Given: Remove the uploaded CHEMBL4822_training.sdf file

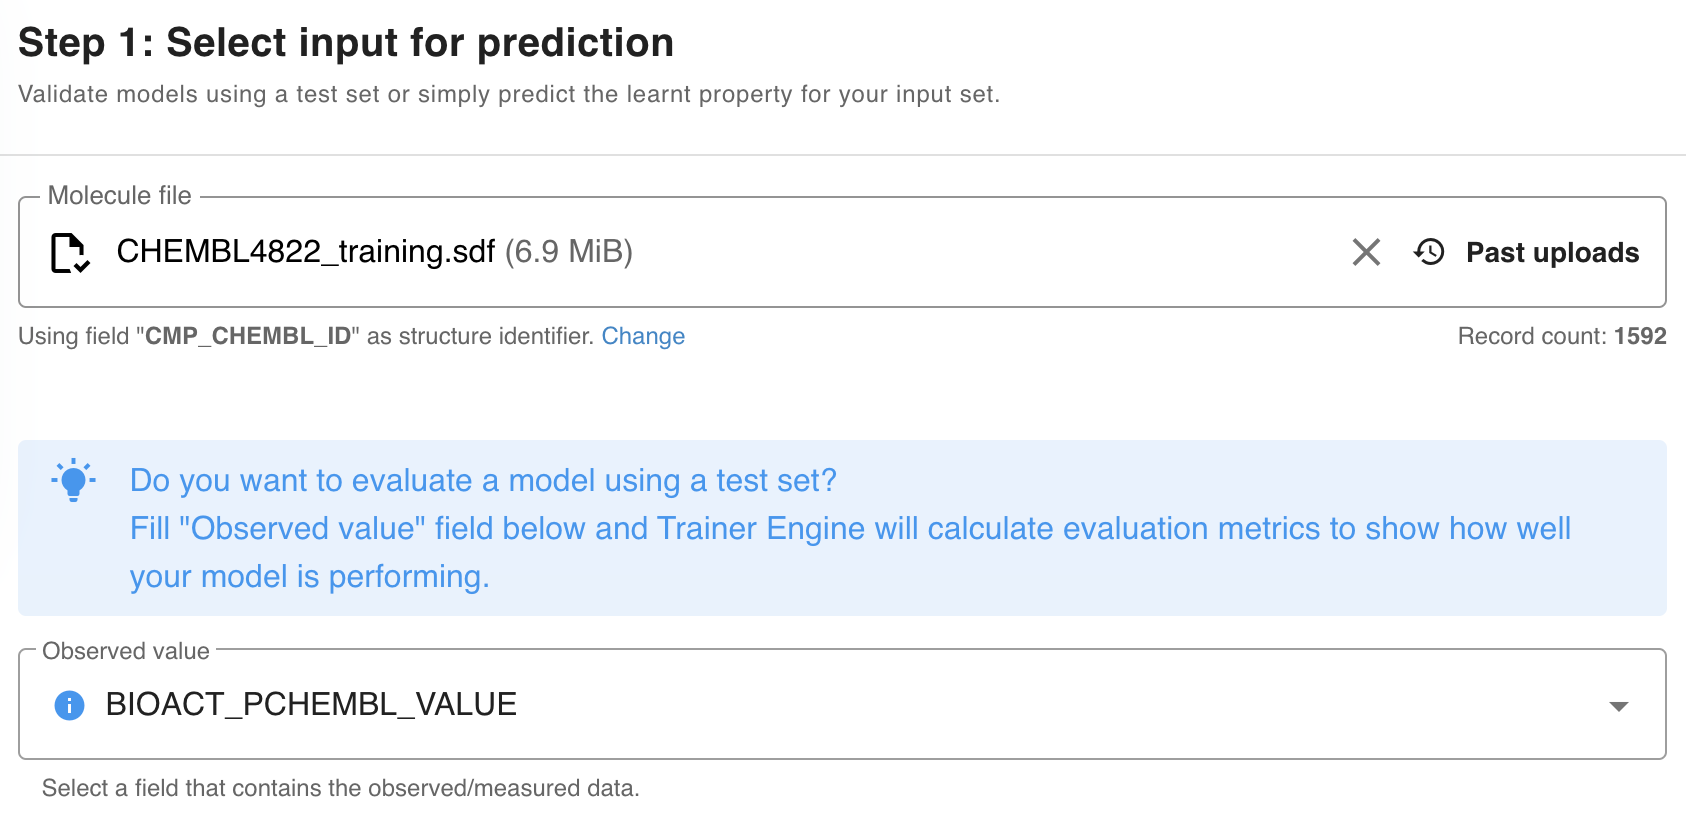Looking at the screenshot, I should click(1366, 252).
